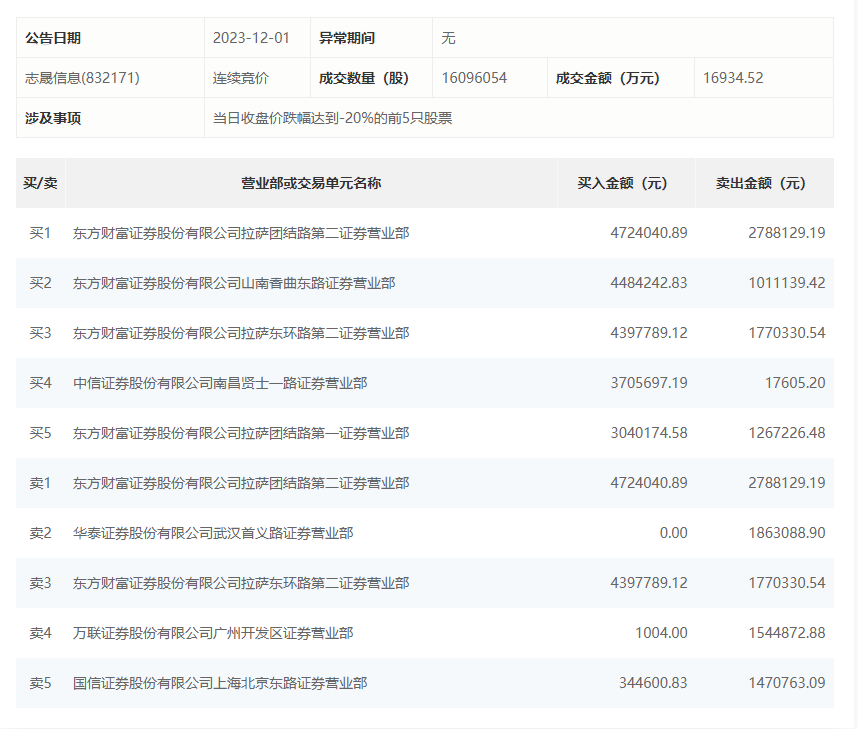Select sell amount 1011139.42

[787, 283]
